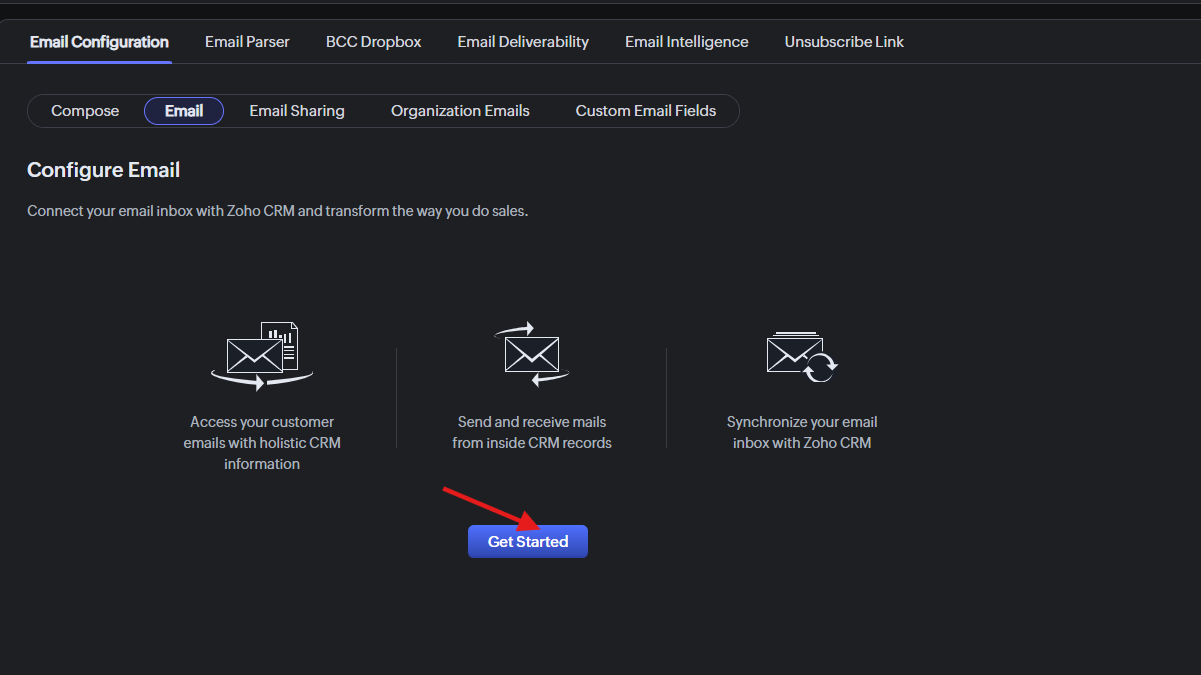Click the 'Synchronize your email inbox' caption
This screenshot has height=675, width=1201.
802,432
